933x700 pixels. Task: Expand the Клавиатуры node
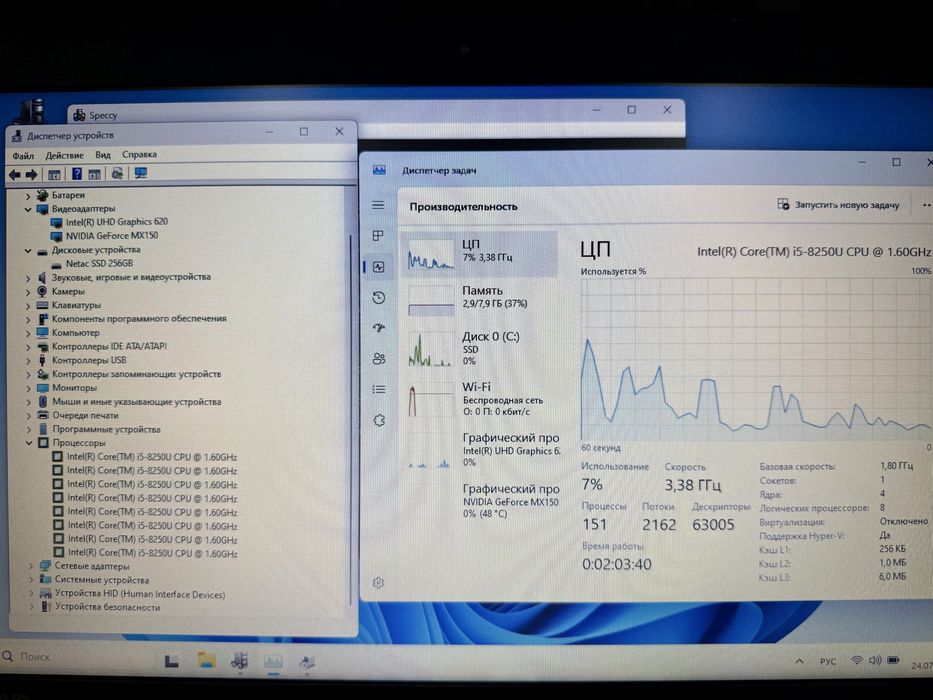click(x=27, y=305)
